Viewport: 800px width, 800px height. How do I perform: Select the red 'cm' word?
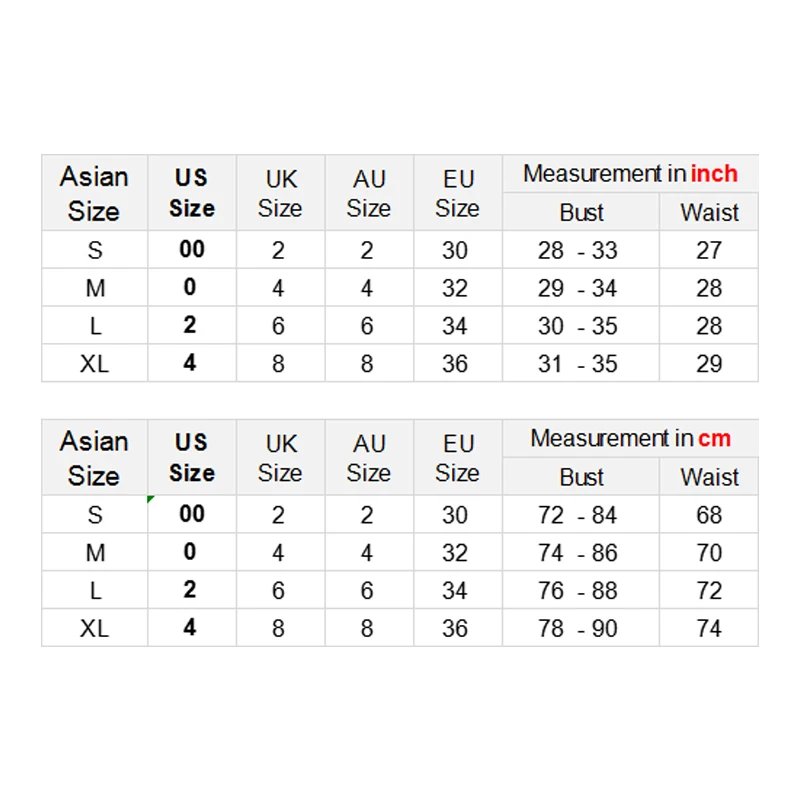coord(714,438)
